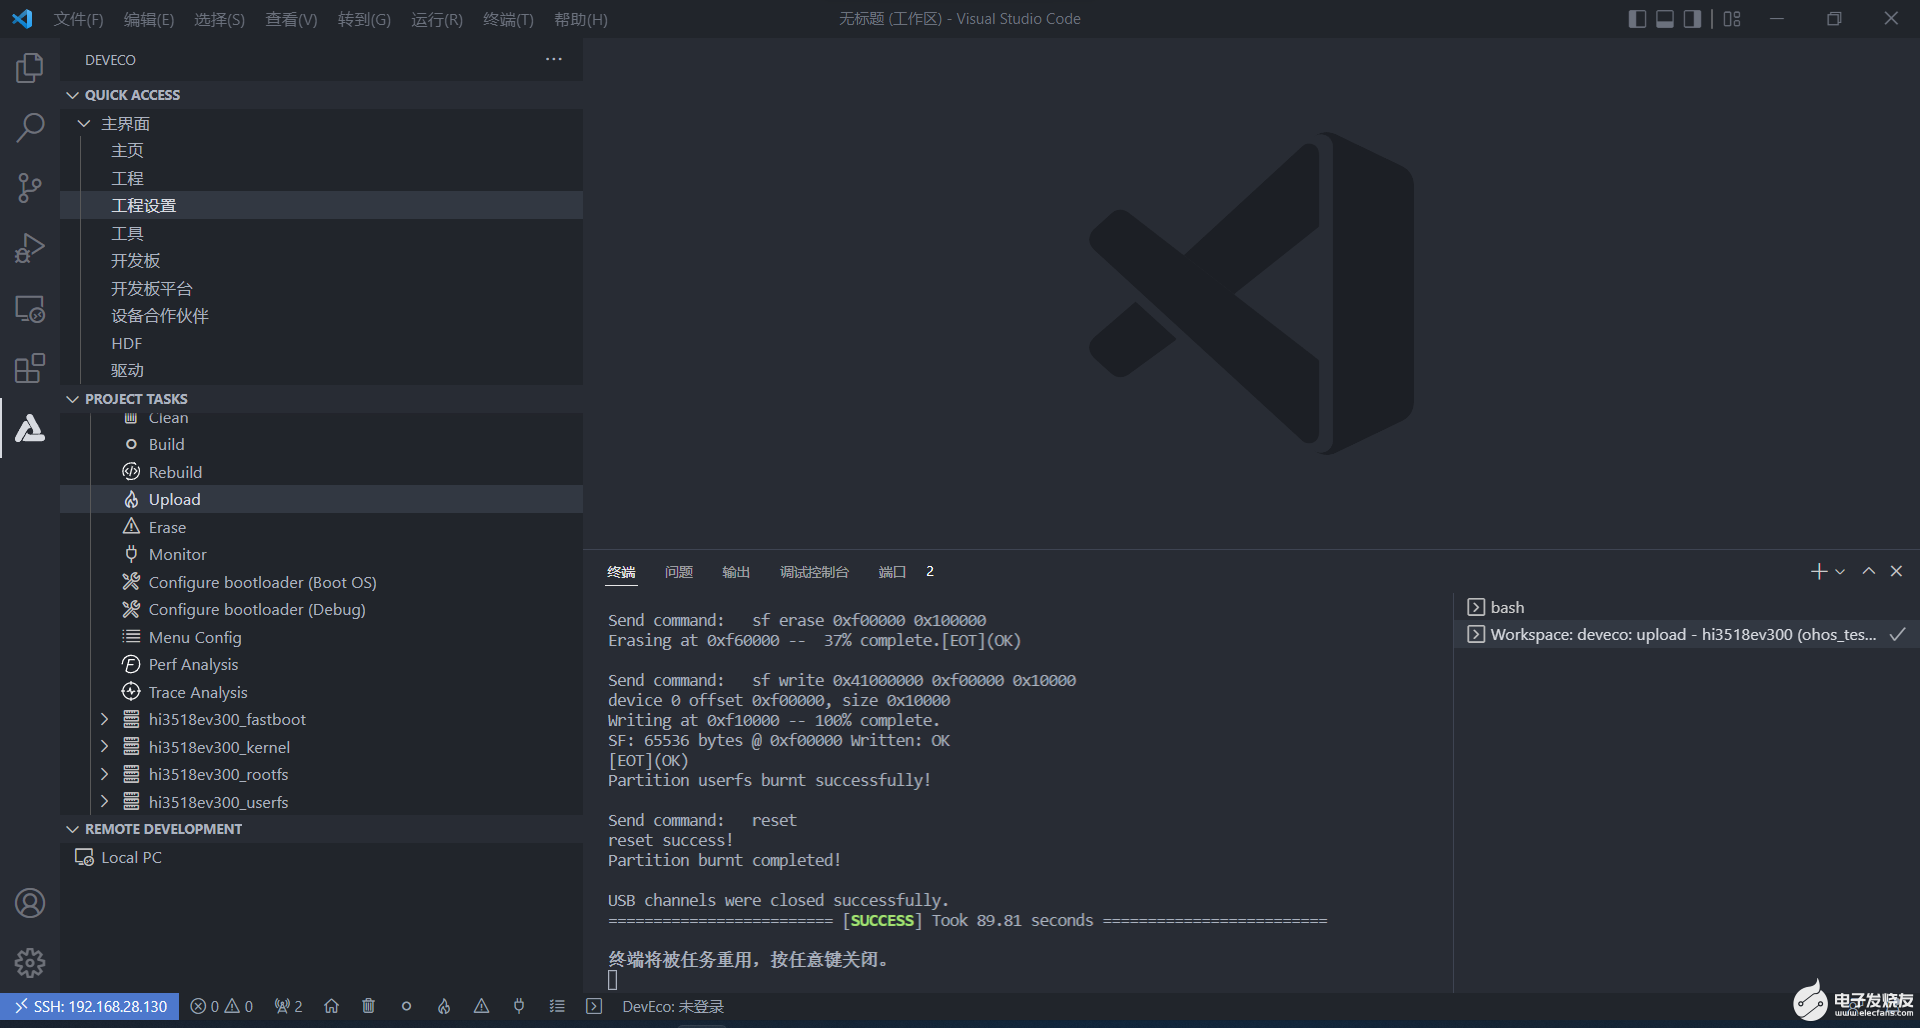Switch to 问题 panel tab
Viewport: 1920px width, 1028px height.
click(679, 572)
